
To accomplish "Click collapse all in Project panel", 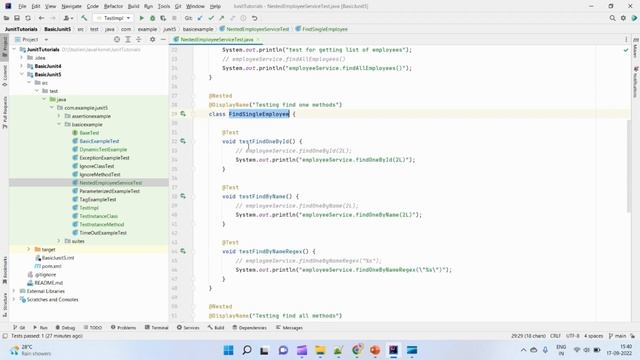I will [x=139, y=39].
